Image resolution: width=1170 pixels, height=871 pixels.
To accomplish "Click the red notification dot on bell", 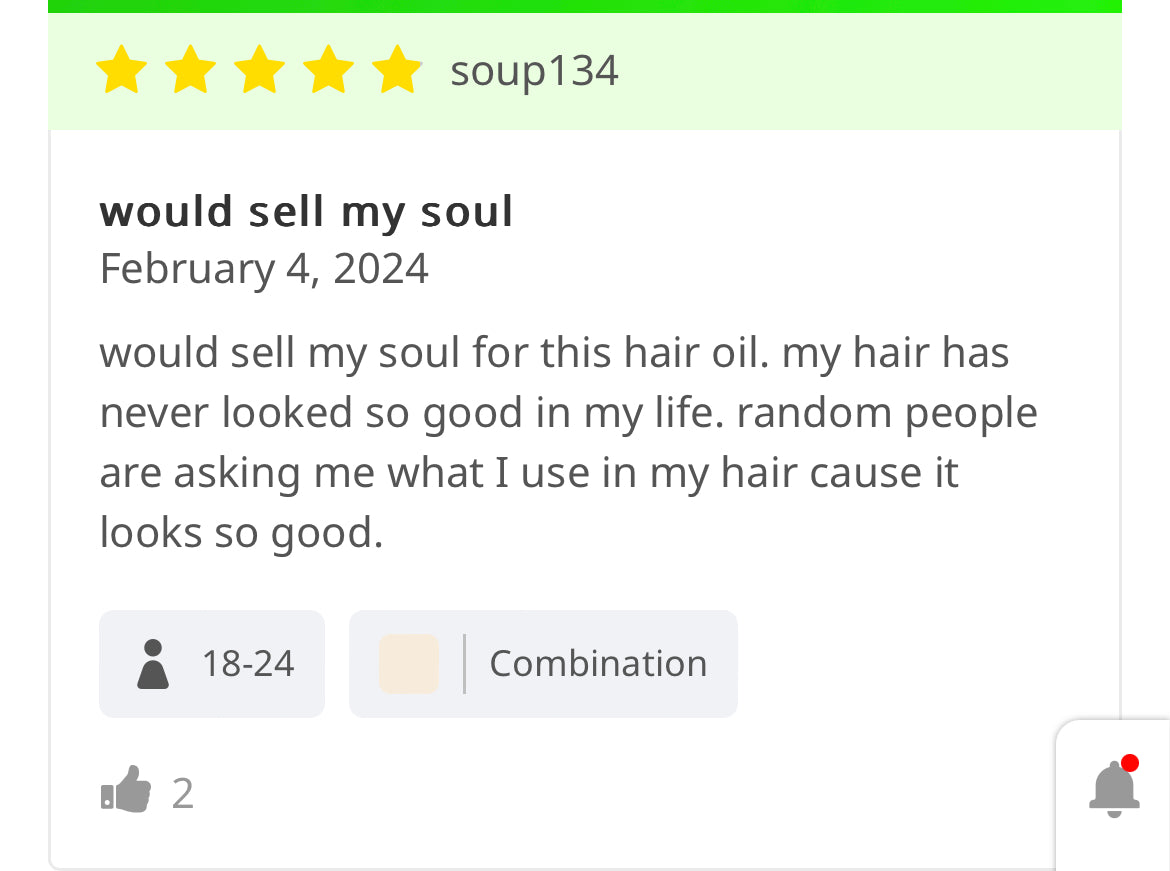I will tap(1130, 763).
